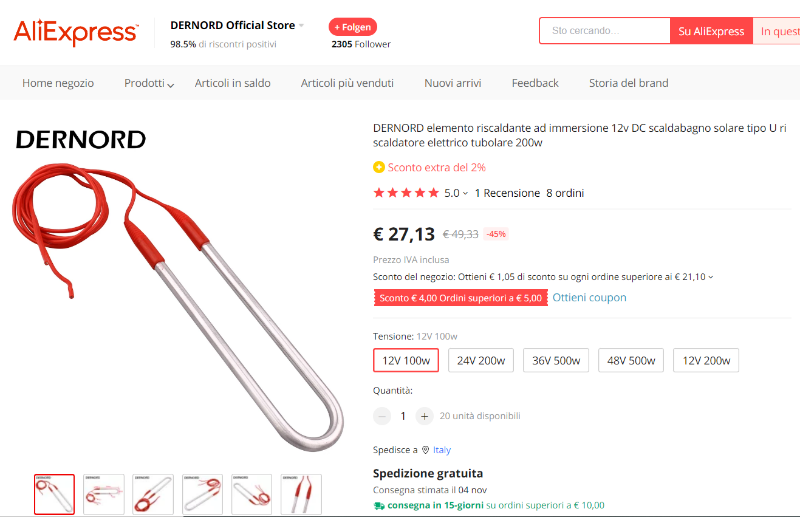
Task: Click the yellow plus extra discount icon
Action: [x=379, y=167]
